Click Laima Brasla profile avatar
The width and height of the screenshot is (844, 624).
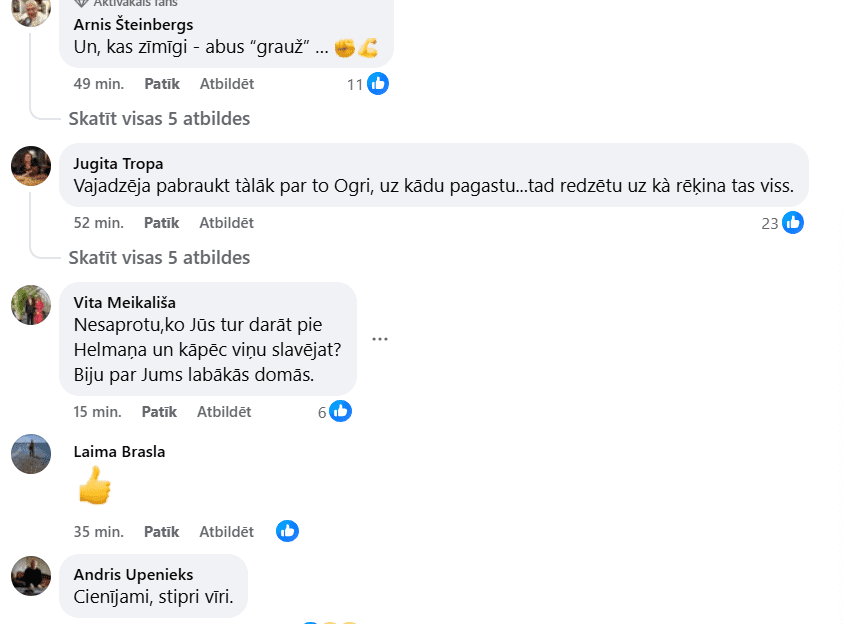31,454
